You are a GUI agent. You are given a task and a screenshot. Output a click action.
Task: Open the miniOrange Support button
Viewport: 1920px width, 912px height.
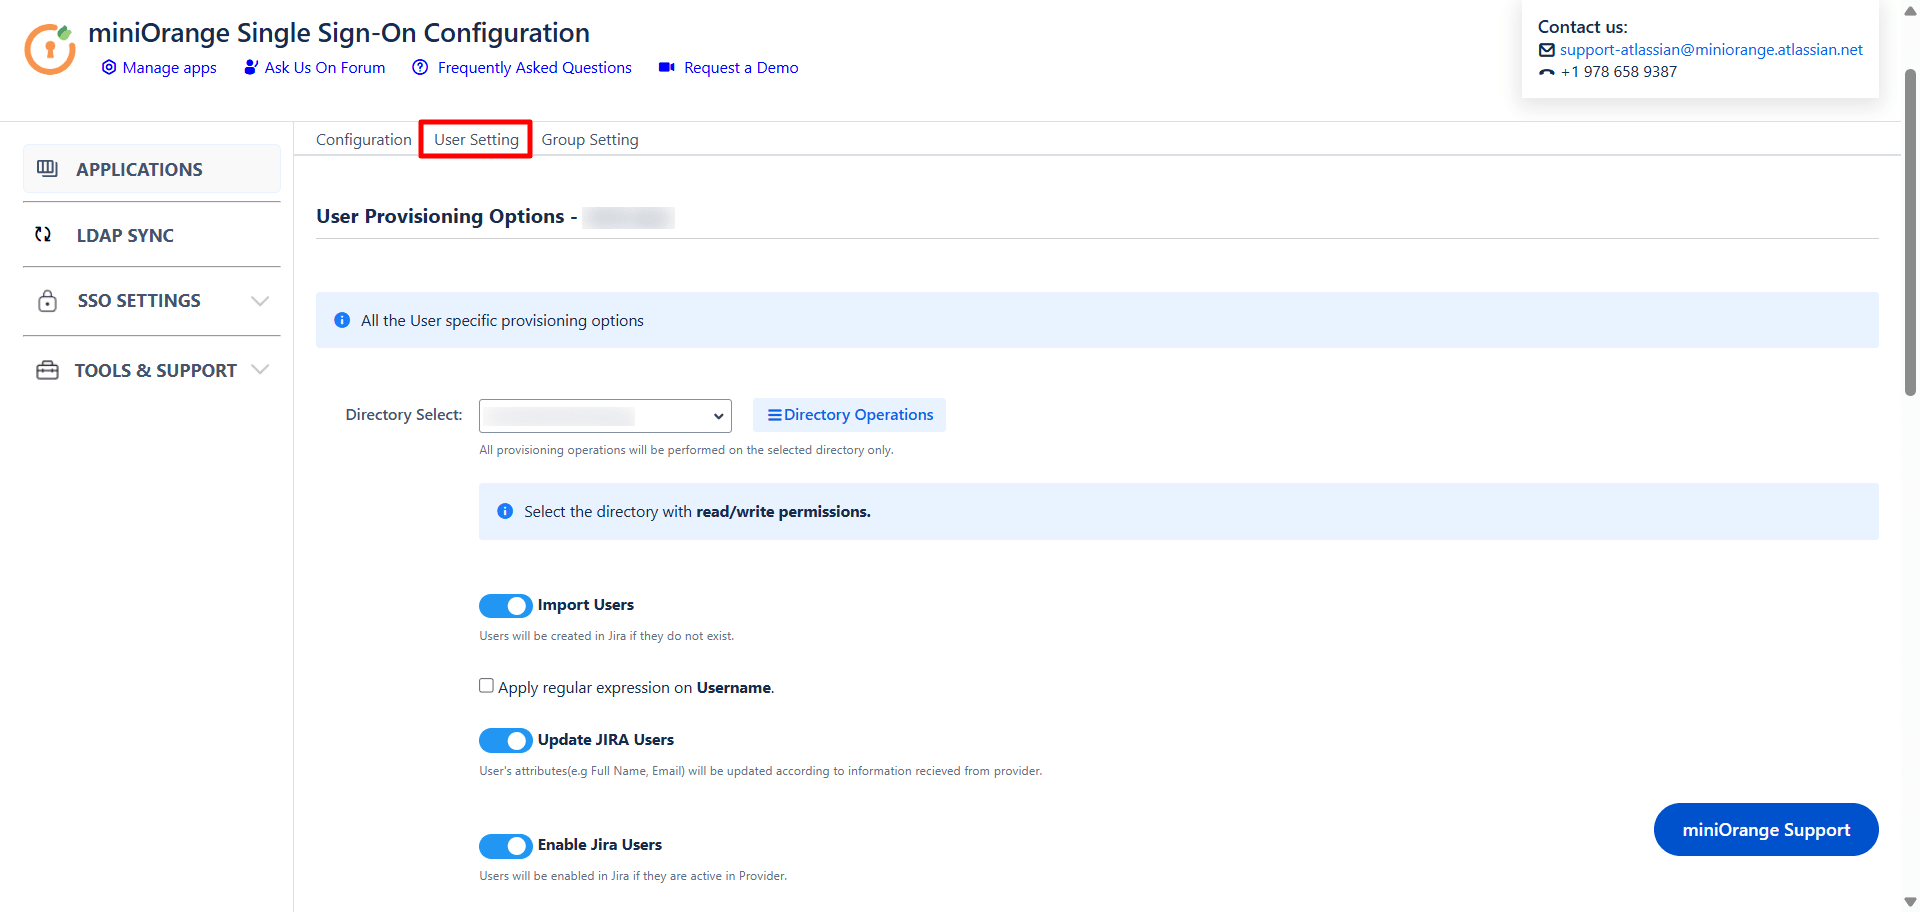click(x=1765, y=830)
